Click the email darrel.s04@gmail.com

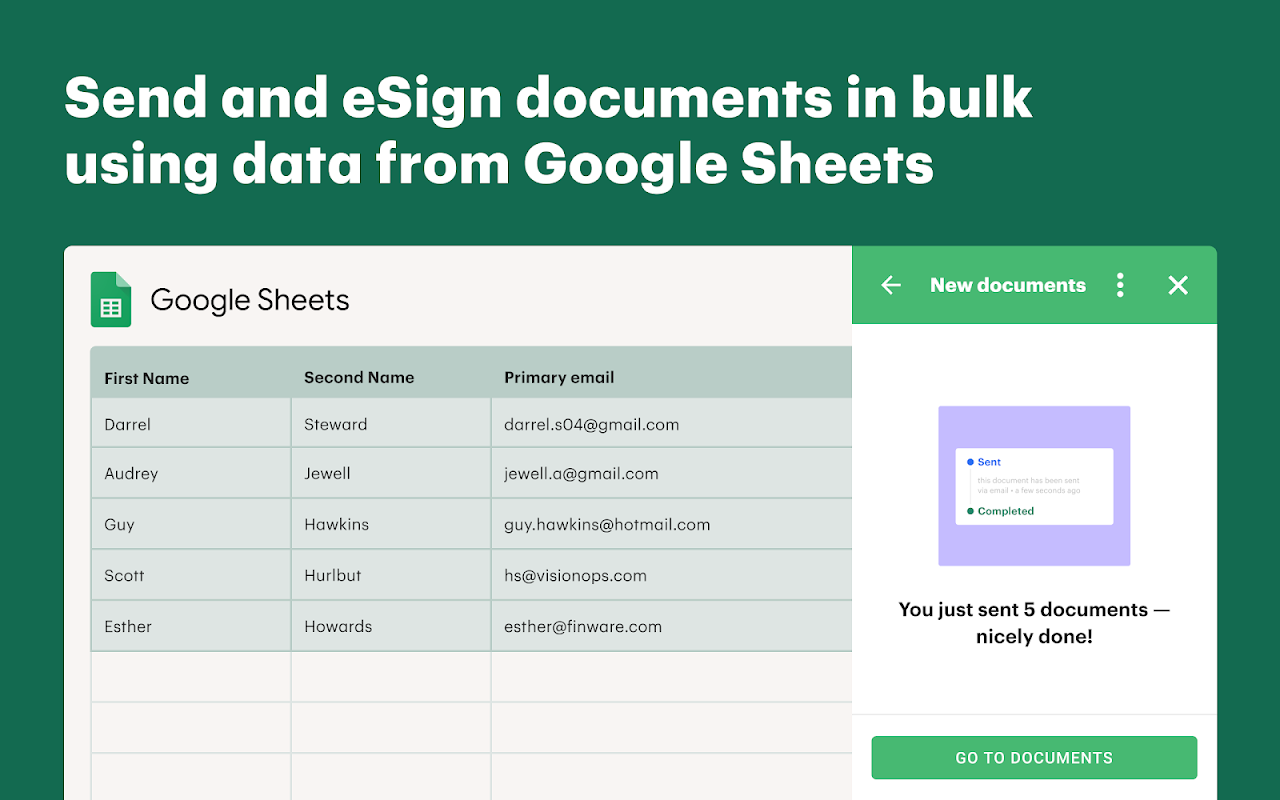[x=591, y=424]
